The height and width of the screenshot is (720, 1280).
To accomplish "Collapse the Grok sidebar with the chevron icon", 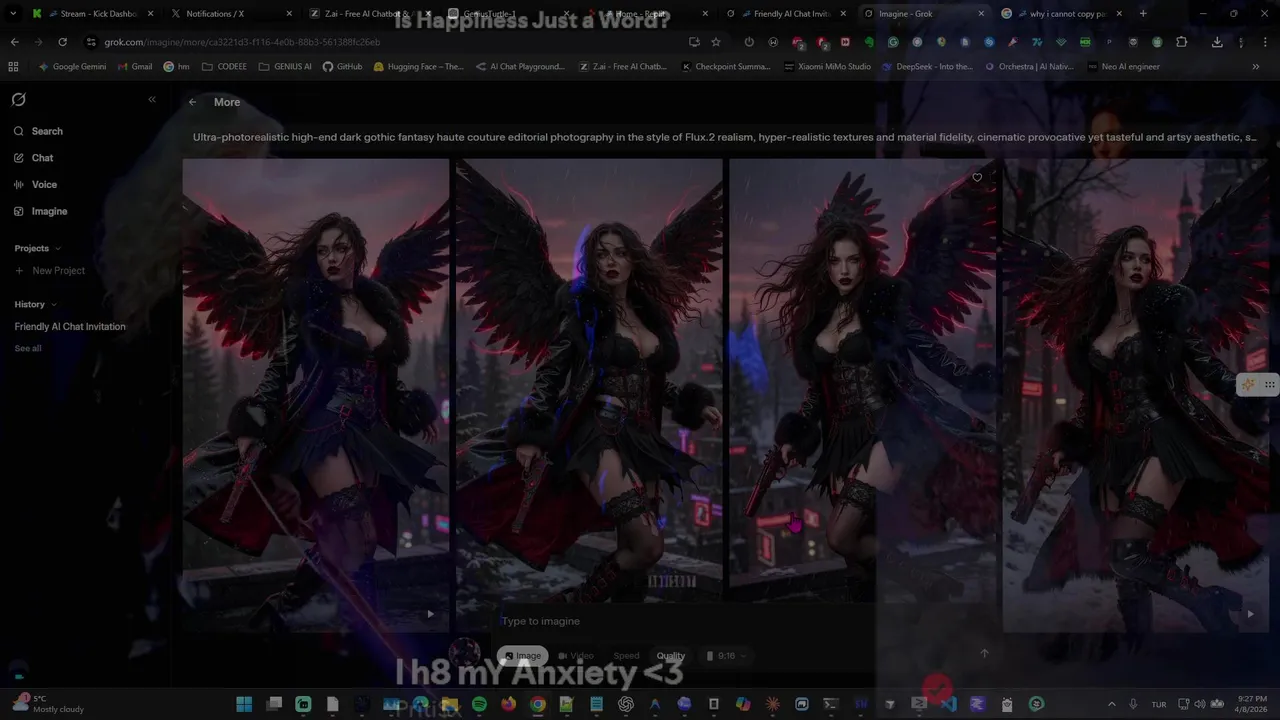I will coord(152,99).
